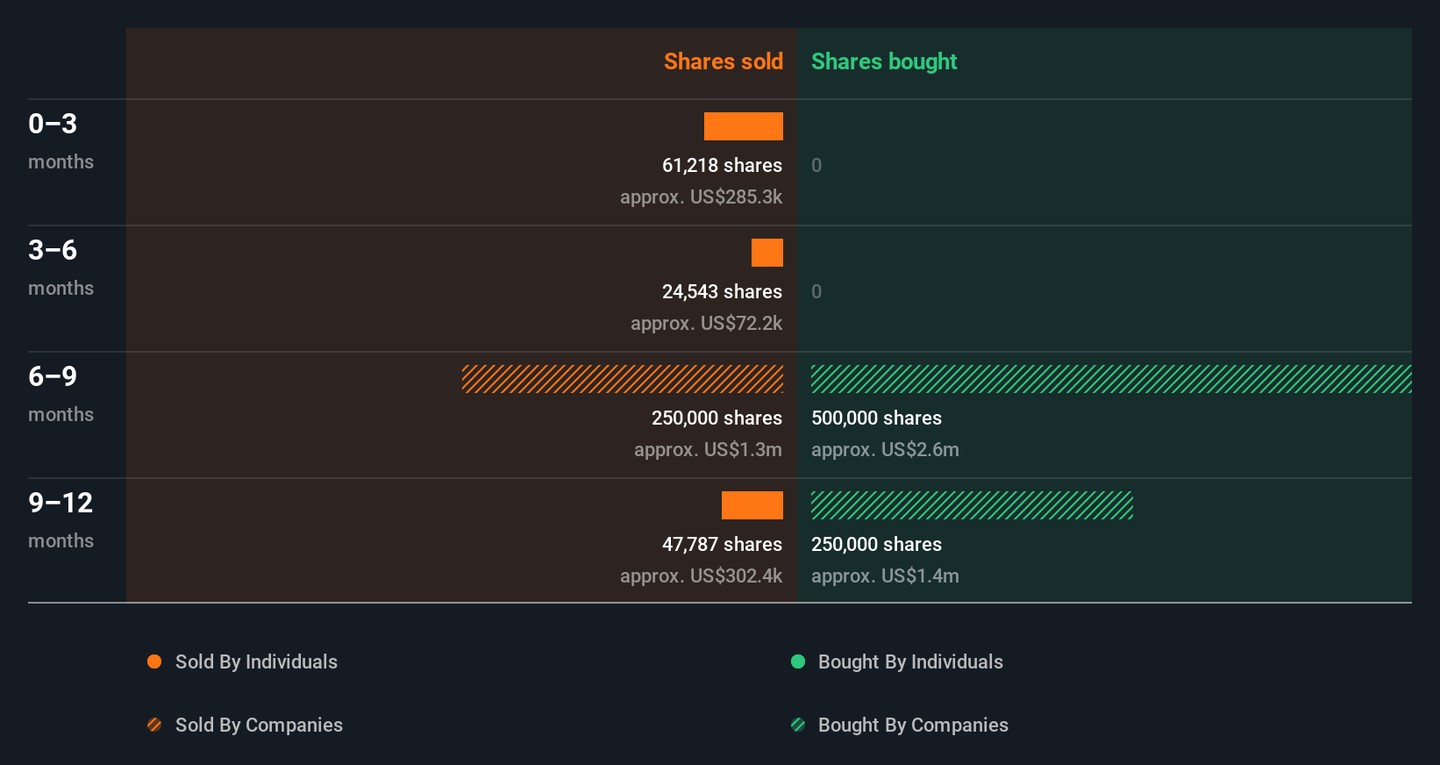Image resolution: width=1440 pixels, height=765 pixels.
Task: Click the small orange bar for 3–6 months
Action: point(767,253)
